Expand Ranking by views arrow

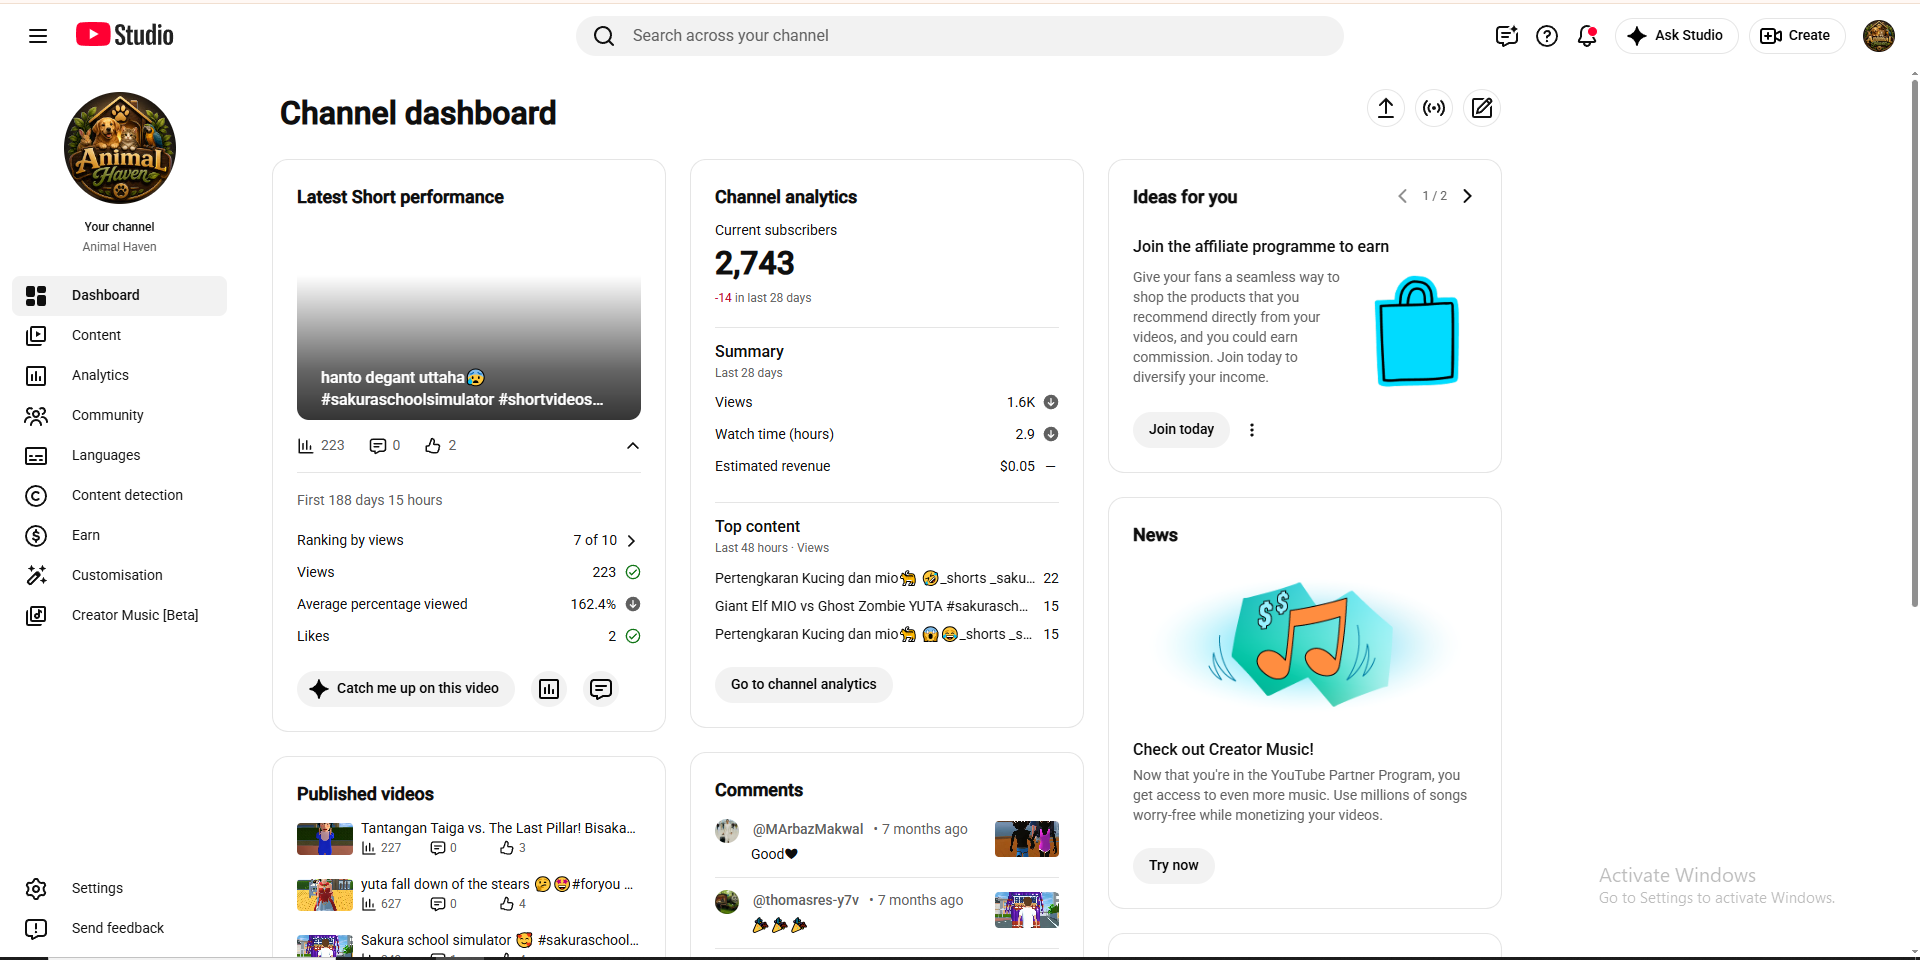[631, 540]
